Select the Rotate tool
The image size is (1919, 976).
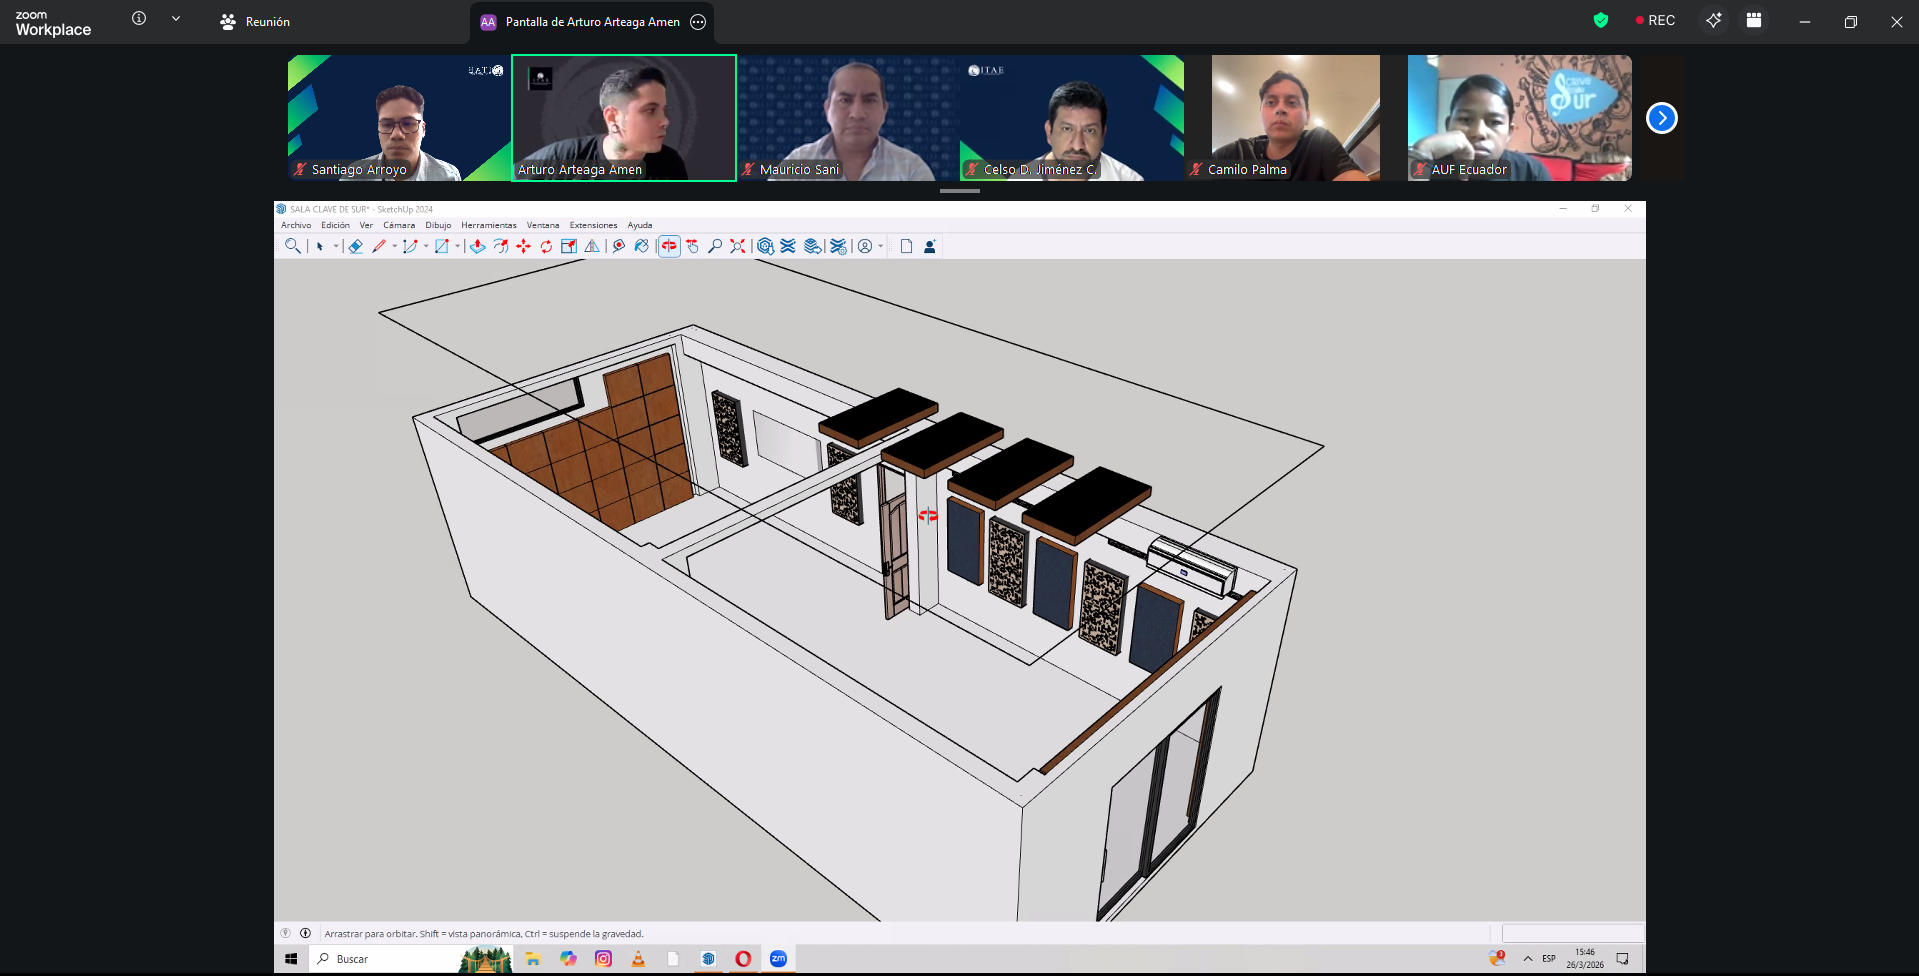546,246
